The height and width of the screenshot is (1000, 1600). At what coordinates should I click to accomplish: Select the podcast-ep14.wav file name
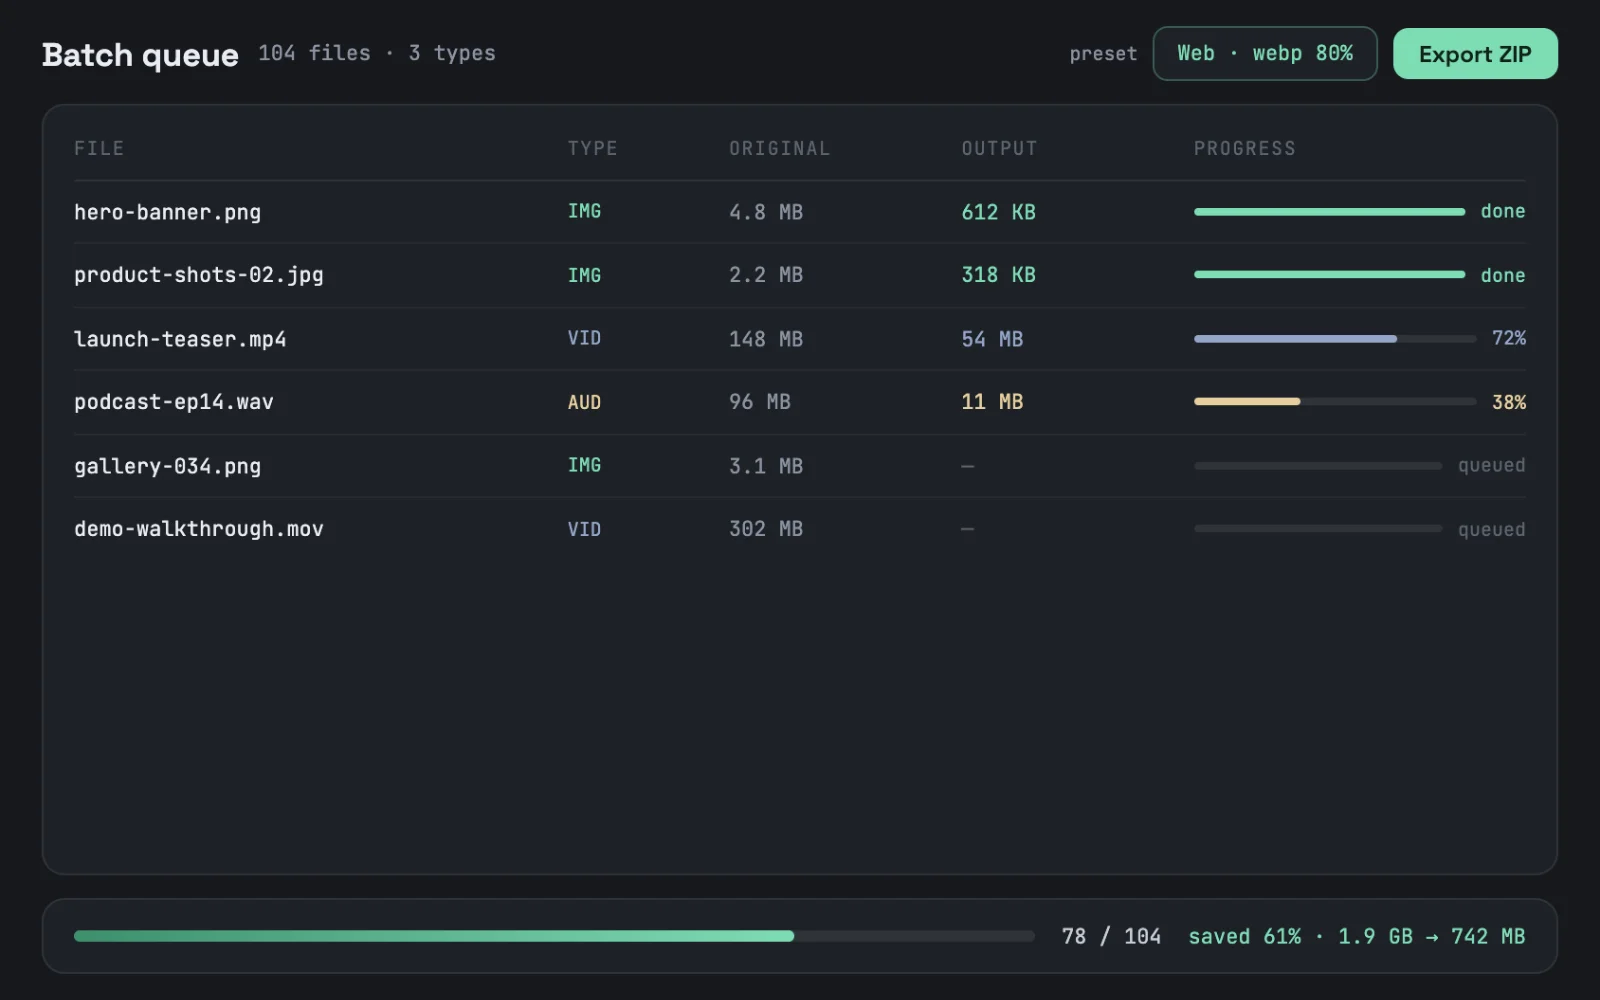pos(173,402)
